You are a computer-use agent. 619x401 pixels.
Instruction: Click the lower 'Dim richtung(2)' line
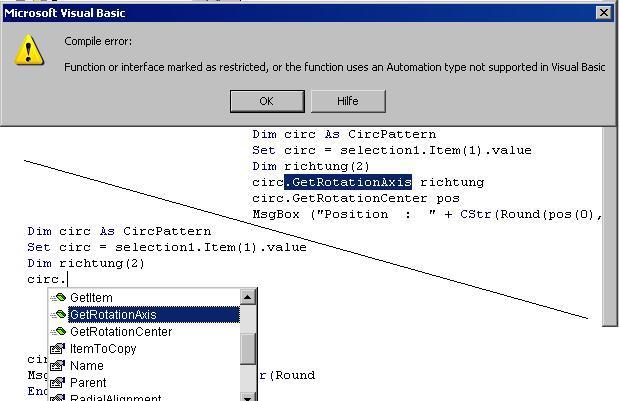click(x=86, y=263)
